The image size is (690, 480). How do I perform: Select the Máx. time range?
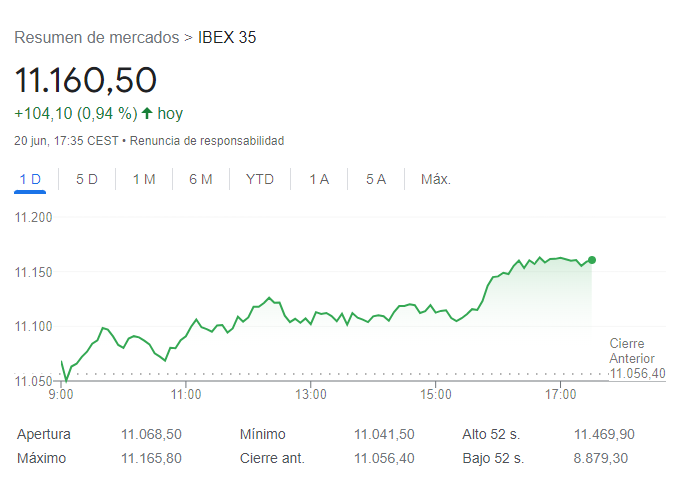436,179
